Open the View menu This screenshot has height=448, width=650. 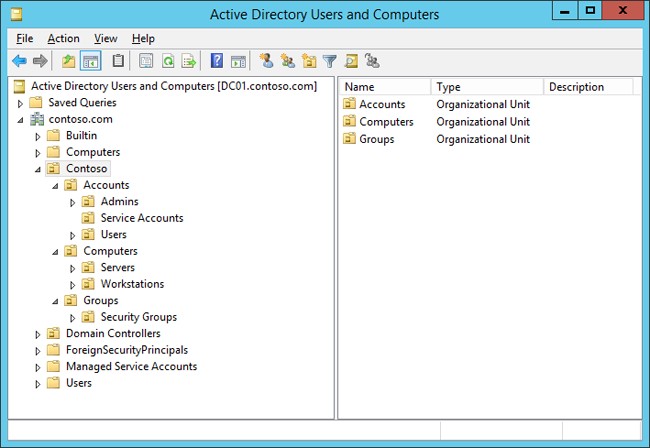105,38
